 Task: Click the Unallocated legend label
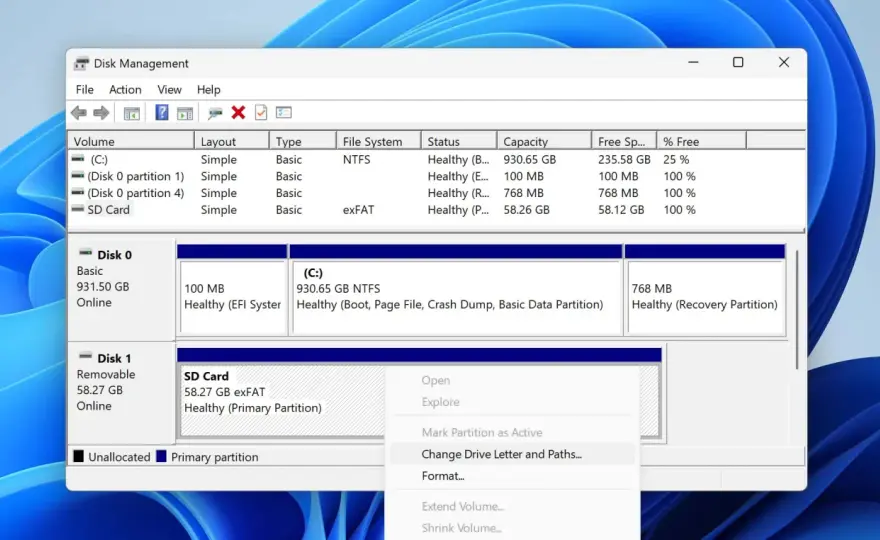tap(119, 457)
